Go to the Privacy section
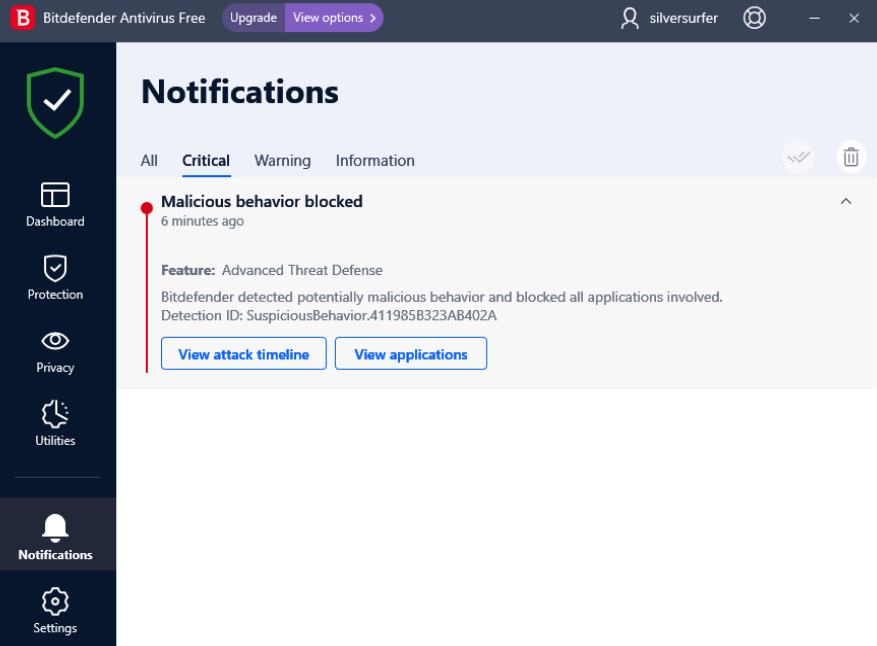Image resolution: width=877 pixels, height=646 pixels. (55, 350)
